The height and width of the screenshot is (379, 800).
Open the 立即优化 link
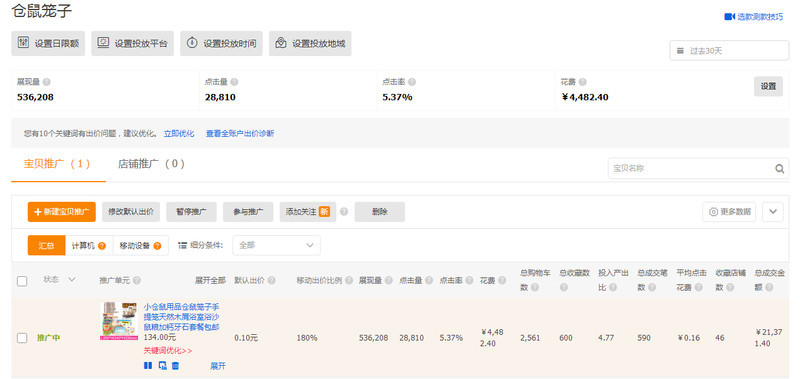click(179, 134)
